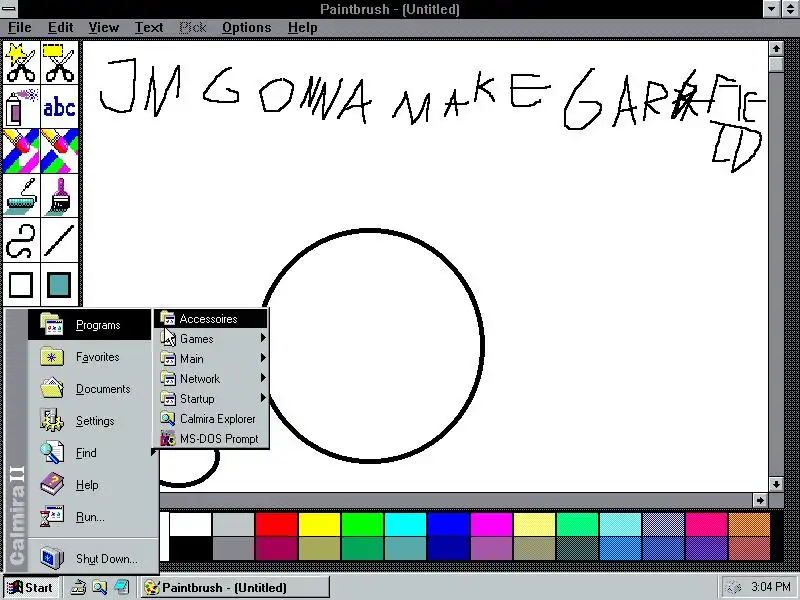Pick the bright blue color swatch
The height and width of the screenshot is (600, 800).
tap(448, 524)
